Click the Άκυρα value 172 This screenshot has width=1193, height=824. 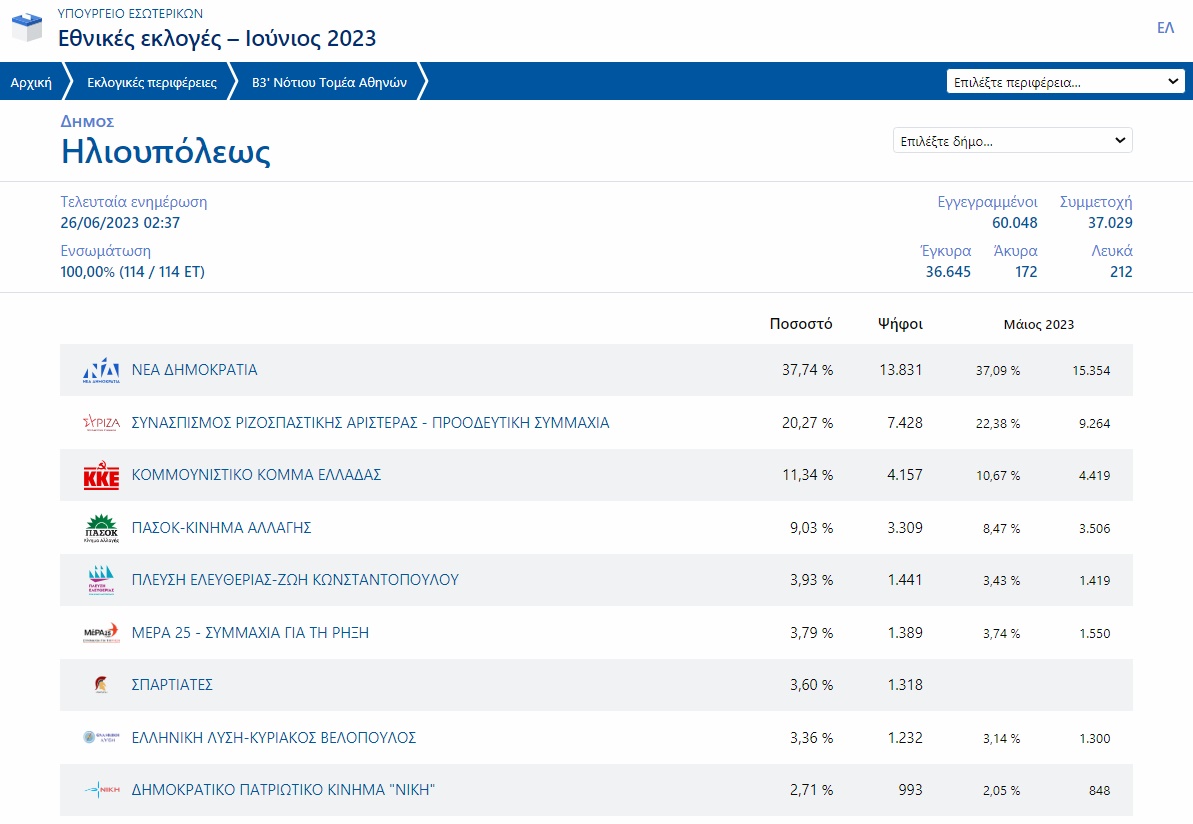1026,272
